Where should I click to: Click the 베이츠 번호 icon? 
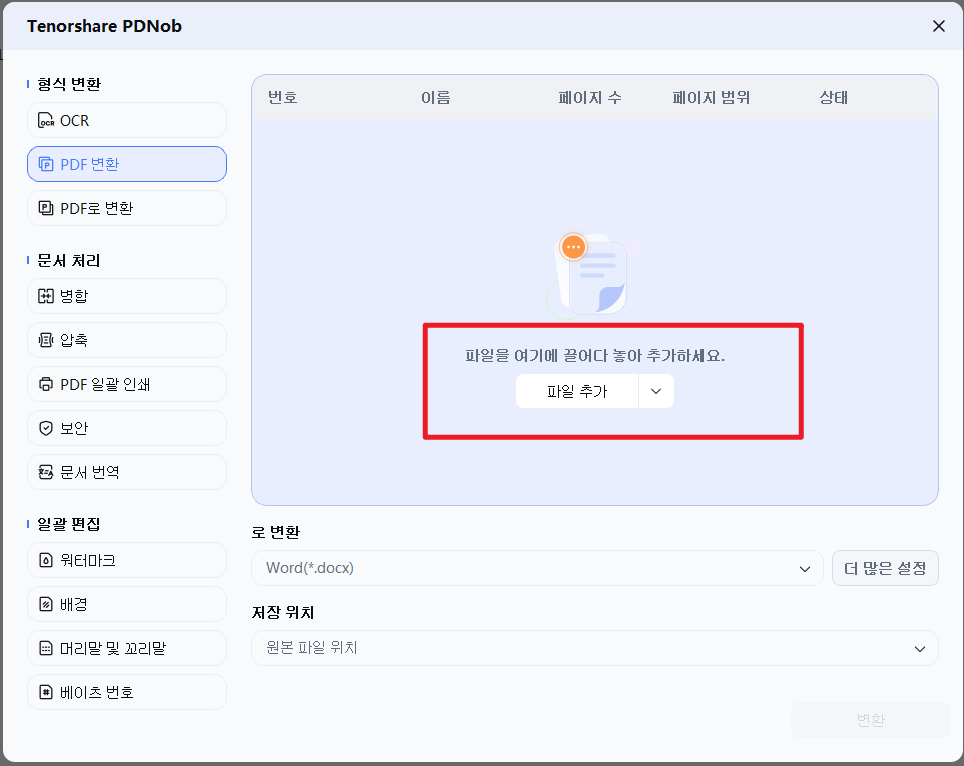click(x=46, y=692)
